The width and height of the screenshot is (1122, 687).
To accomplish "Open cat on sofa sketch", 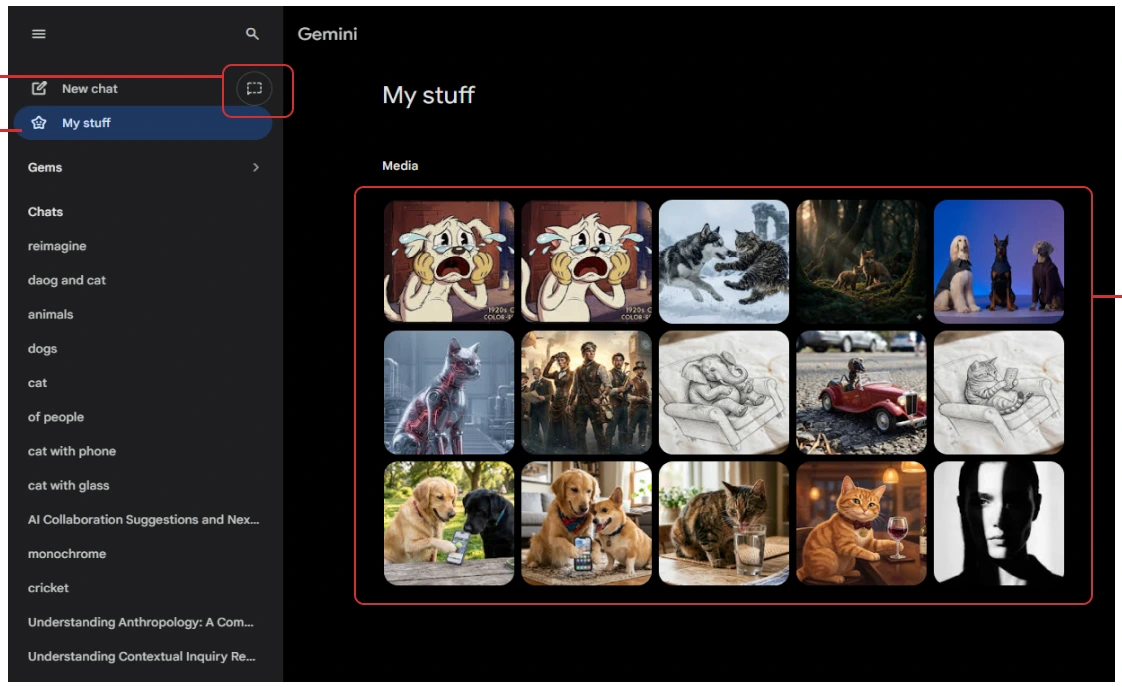I will point(998,392).
